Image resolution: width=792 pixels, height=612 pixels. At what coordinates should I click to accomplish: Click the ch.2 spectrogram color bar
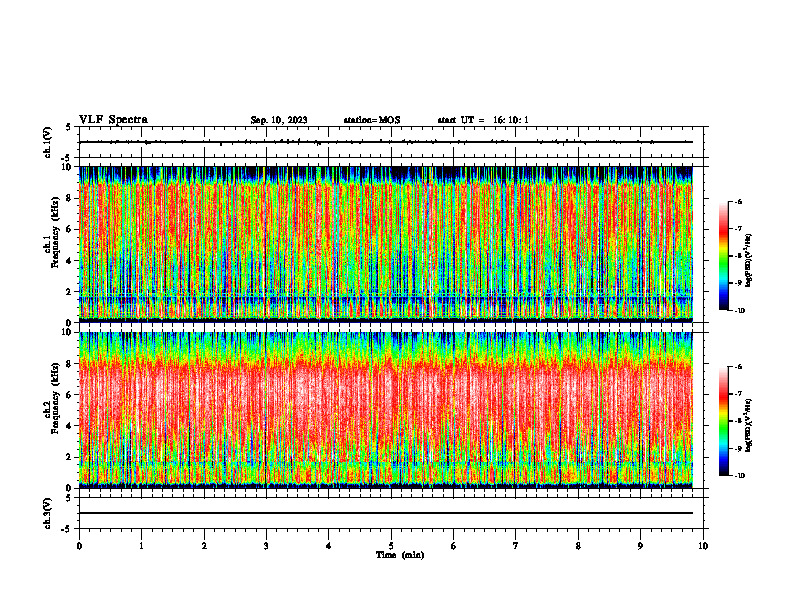pyautogui.click(x=723, y=421)
